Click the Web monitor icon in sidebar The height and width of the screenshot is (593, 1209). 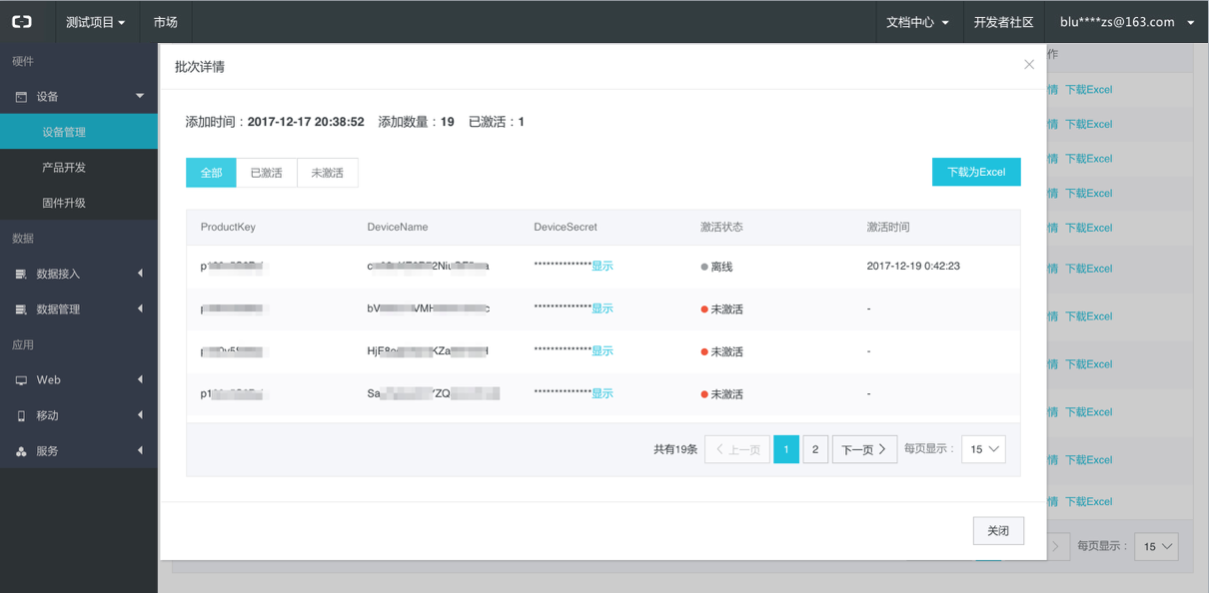pyautogui.click(x=21, y=380)
